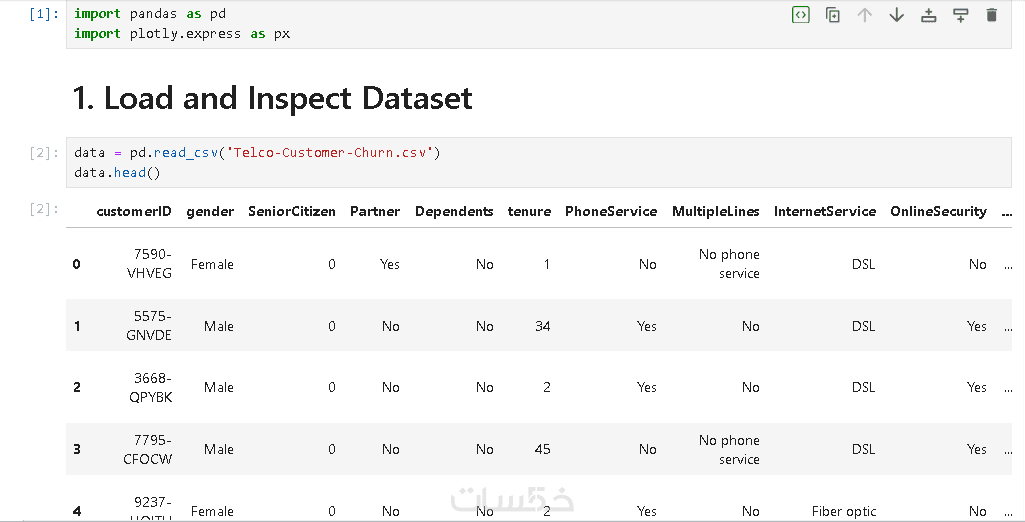1025x522 pixels.
Task: Click the [1] input cell prompt
Action: [44, 14]
